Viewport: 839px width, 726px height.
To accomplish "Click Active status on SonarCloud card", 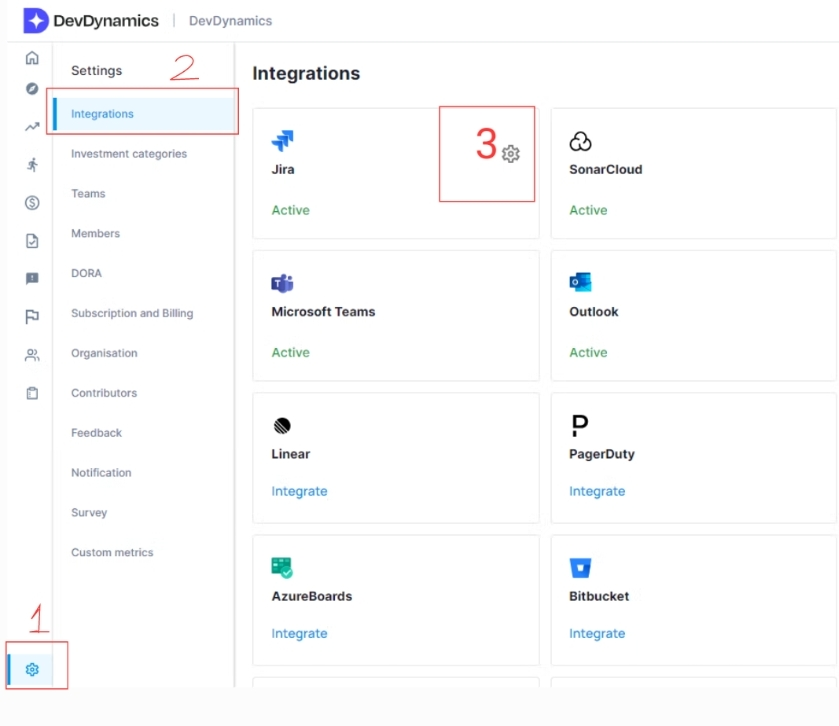I will click(x=588, y=210).
